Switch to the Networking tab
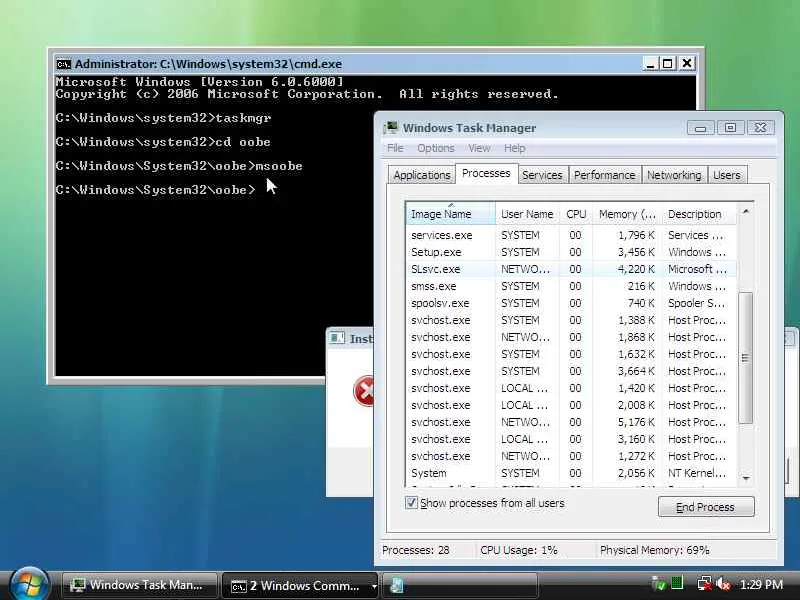Screen dimensions: 800x600 [x=674, y=175]
